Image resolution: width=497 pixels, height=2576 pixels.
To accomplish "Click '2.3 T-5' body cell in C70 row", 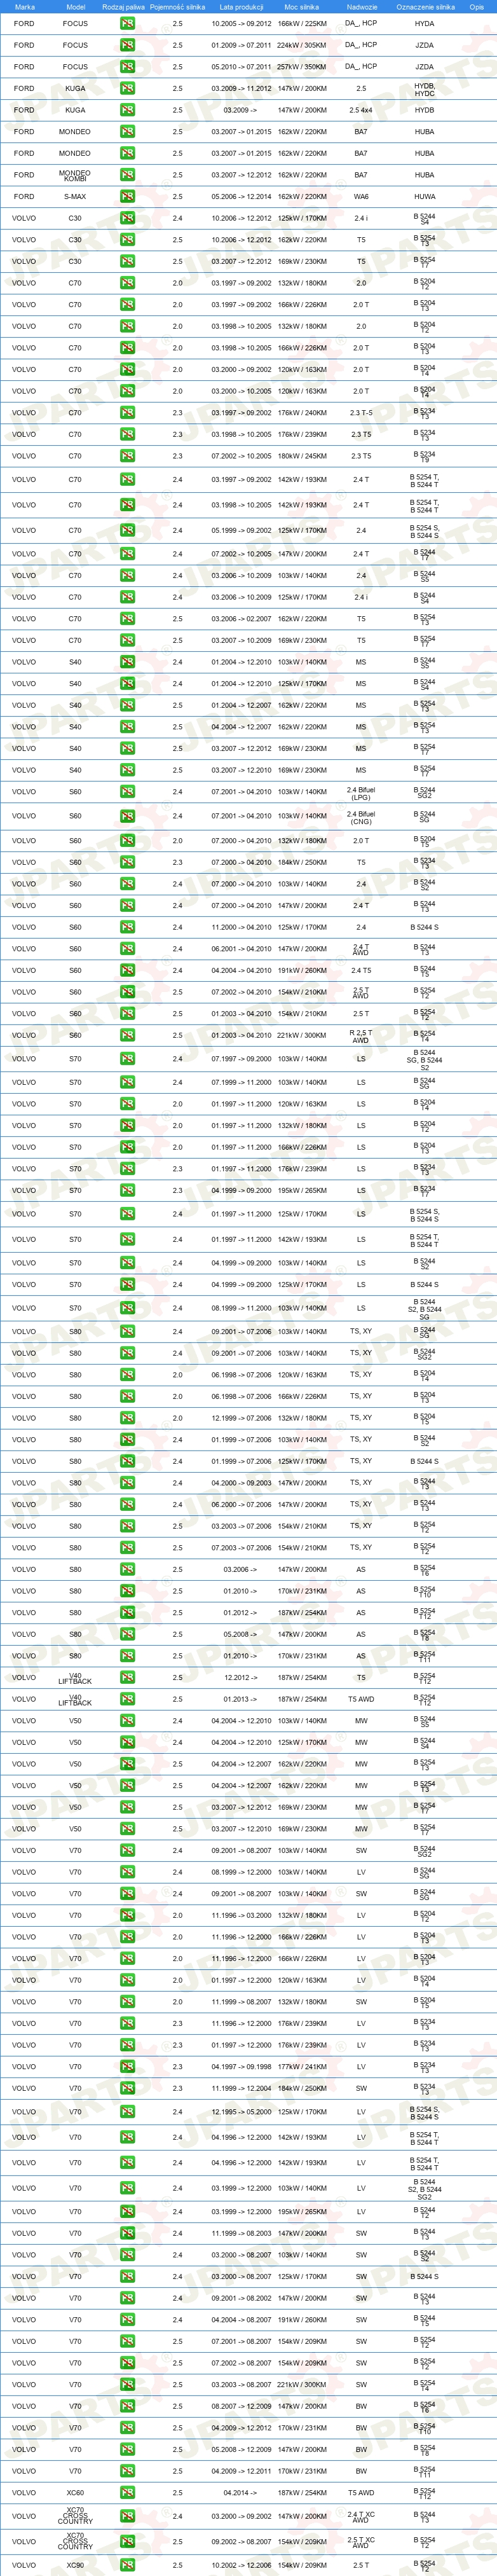I will pos(361,413).
